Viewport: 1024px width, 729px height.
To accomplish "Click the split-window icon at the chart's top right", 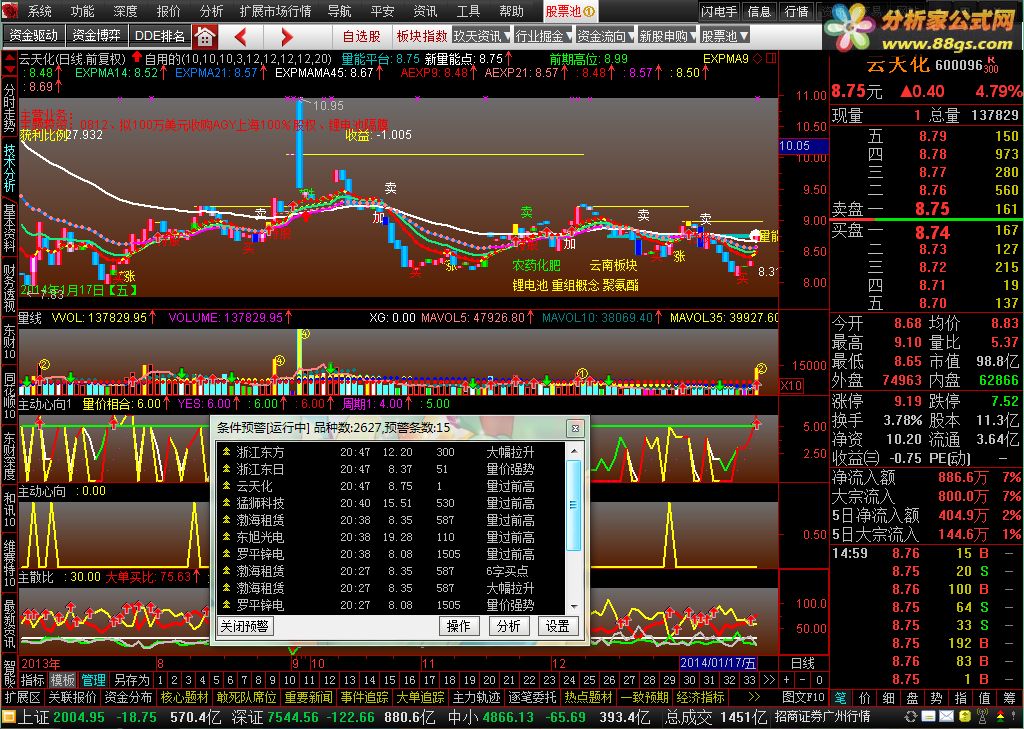I will pos(771,58).
